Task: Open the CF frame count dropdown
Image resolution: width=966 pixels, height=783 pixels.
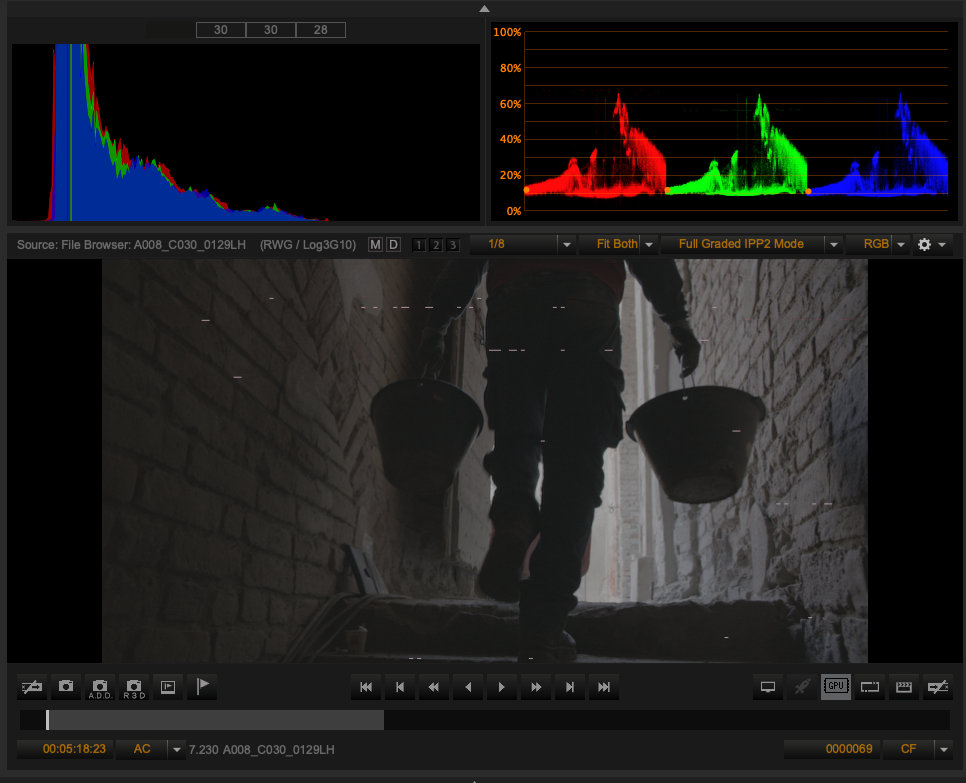Action: coord(917,749)
